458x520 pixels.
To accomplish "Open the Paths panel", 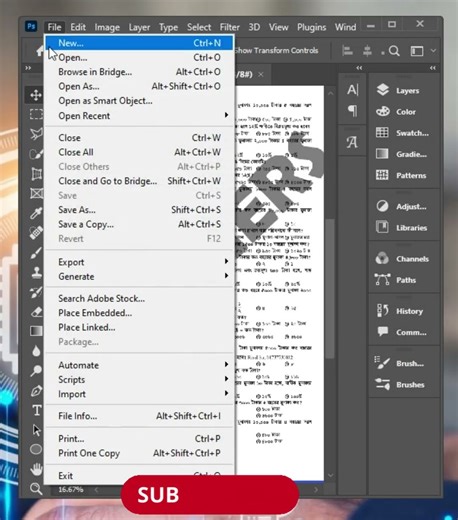I will pyautogui.click(x=404, y=280).
